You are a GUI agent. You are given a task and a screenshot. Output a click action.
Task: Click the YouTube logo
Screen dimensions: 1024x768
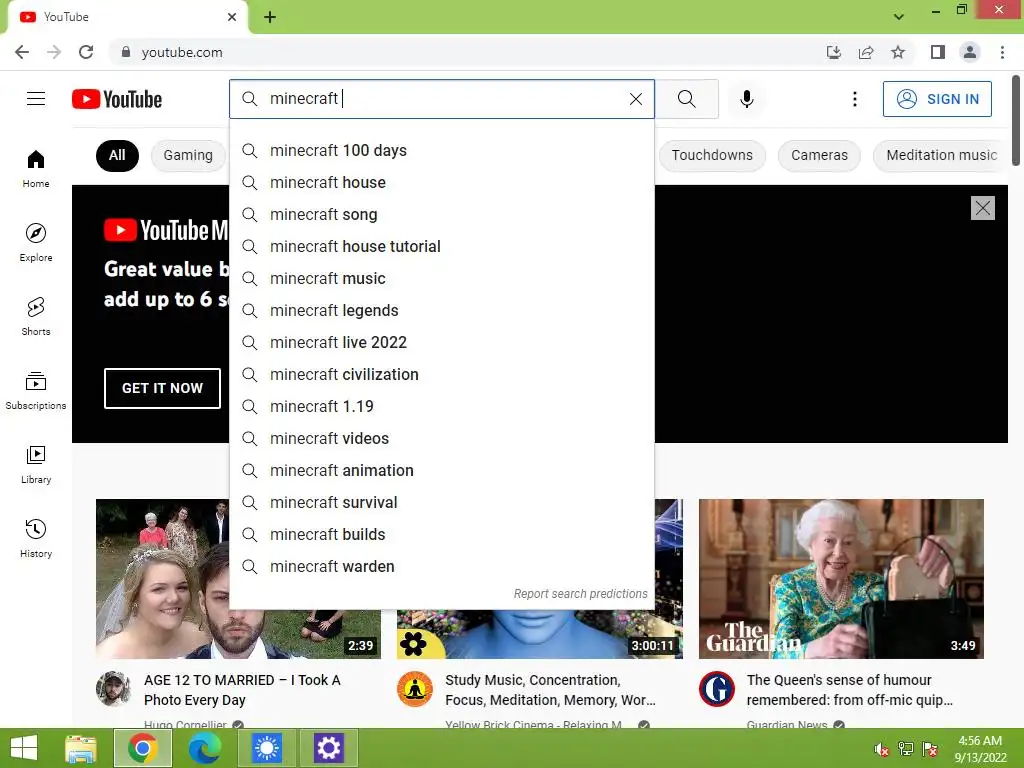(x=117, y=99)
